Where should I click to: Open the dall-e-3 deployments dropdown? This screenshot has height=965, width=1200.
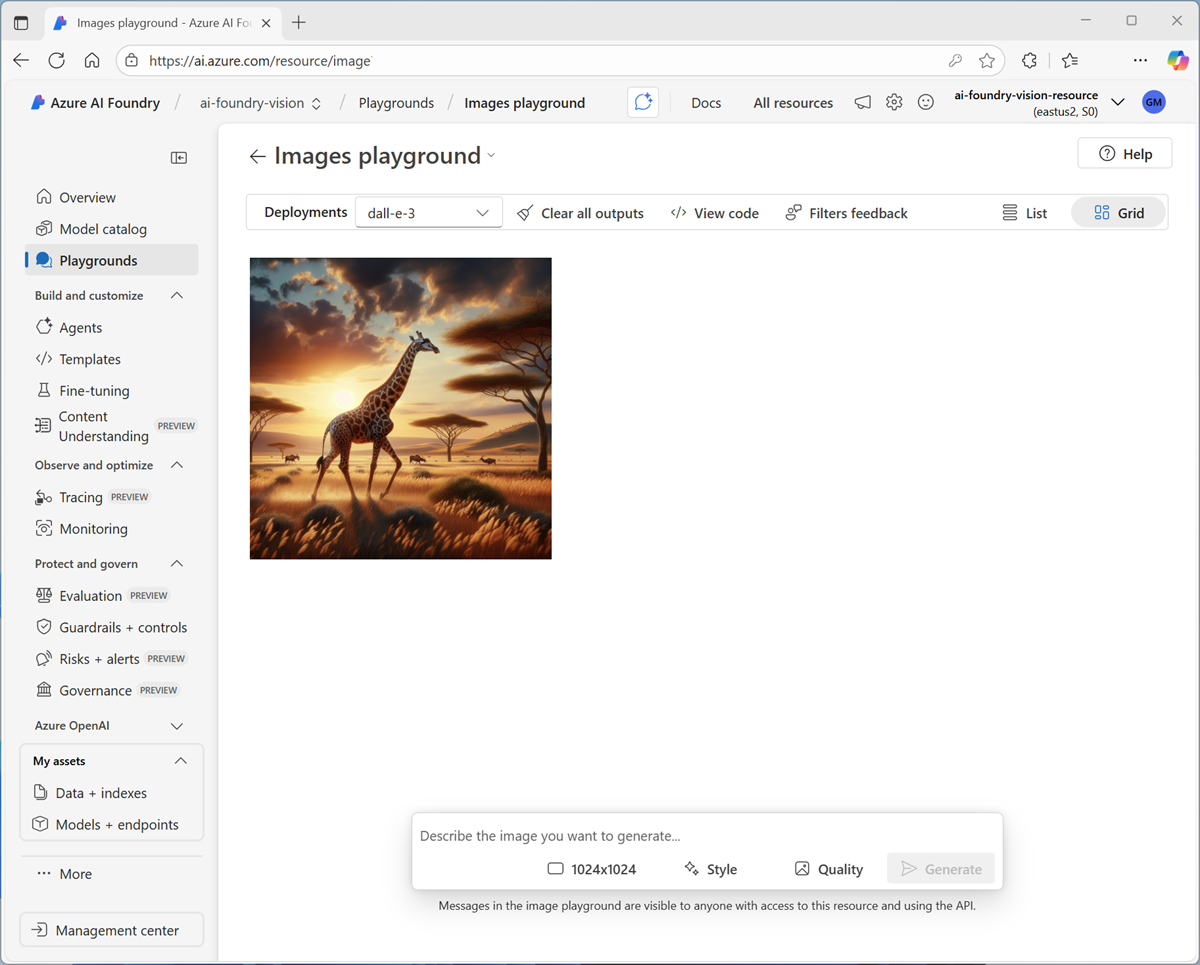pos(428,213)
